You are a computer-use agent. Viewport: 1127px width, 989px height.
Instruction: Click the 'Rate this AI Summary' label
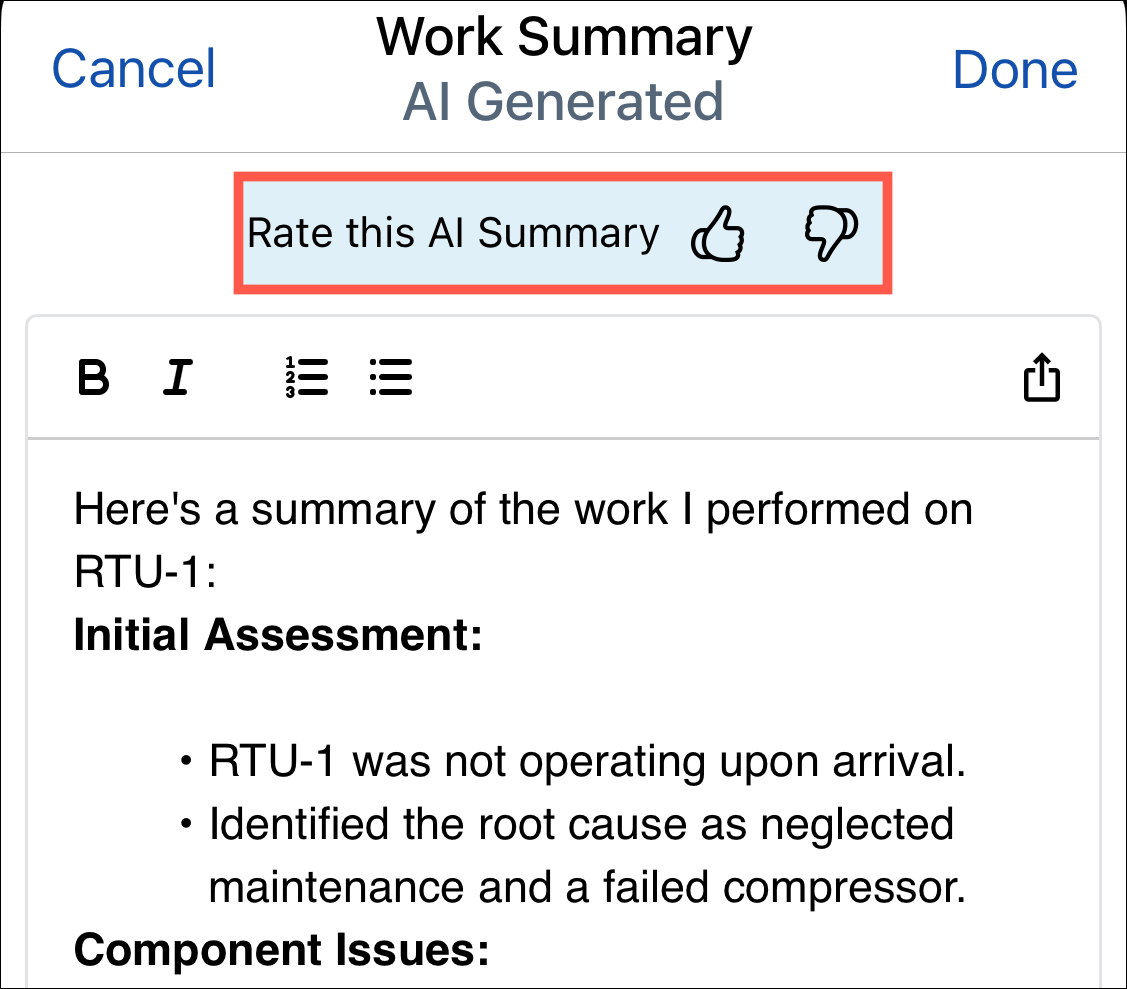tap(453, 234)
